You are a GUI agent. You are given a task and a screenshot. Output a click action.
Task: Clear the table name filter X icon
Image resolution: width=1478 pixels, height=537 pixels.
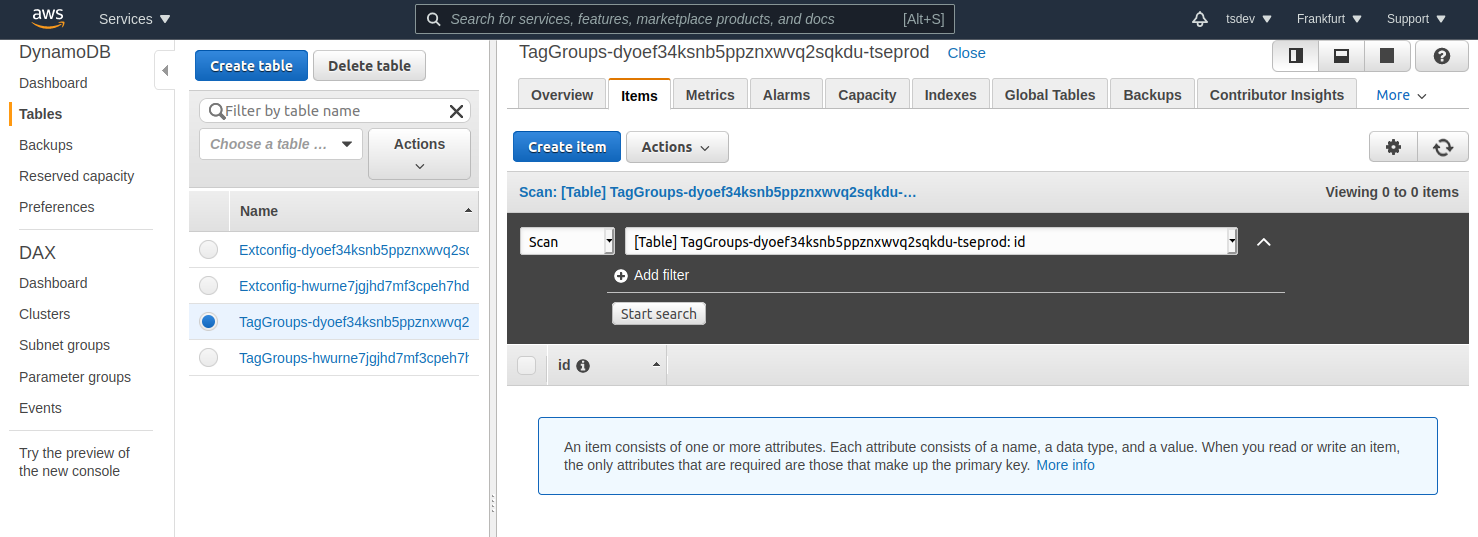[x=456, y=111]
